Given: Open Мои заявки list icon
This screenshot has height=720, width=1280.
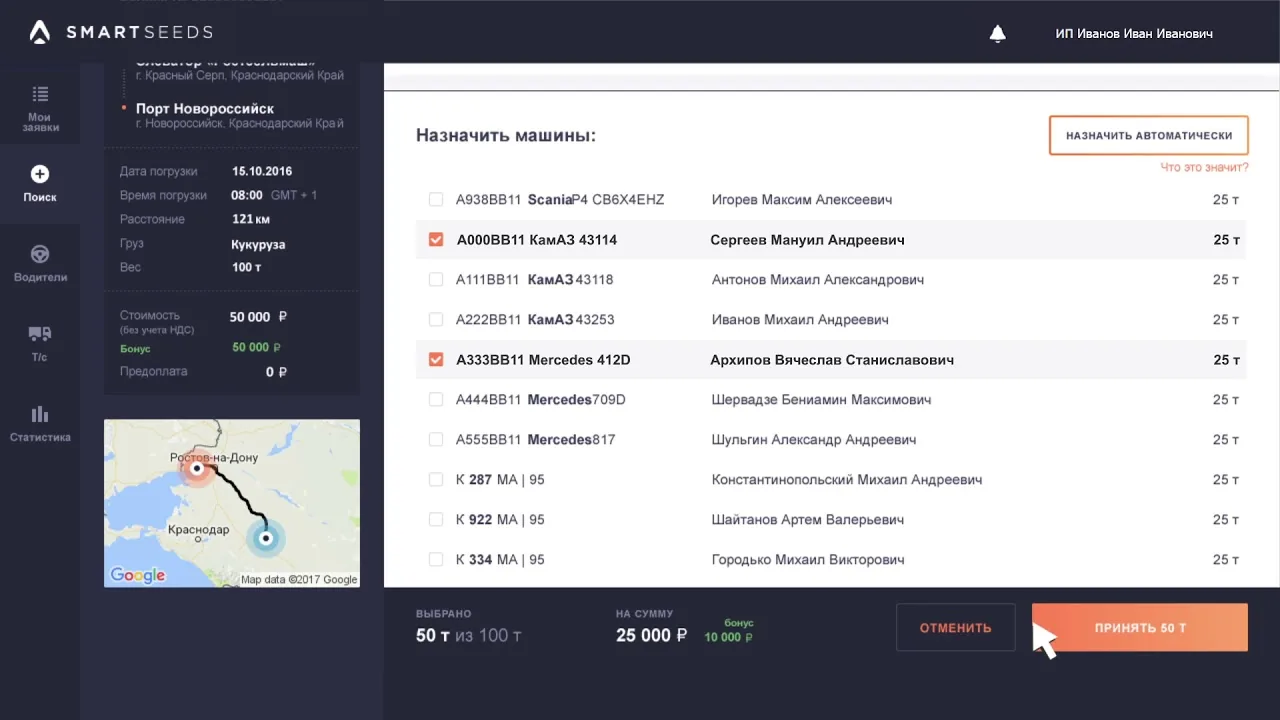Looking at the screenshot, I should point(40,94).
